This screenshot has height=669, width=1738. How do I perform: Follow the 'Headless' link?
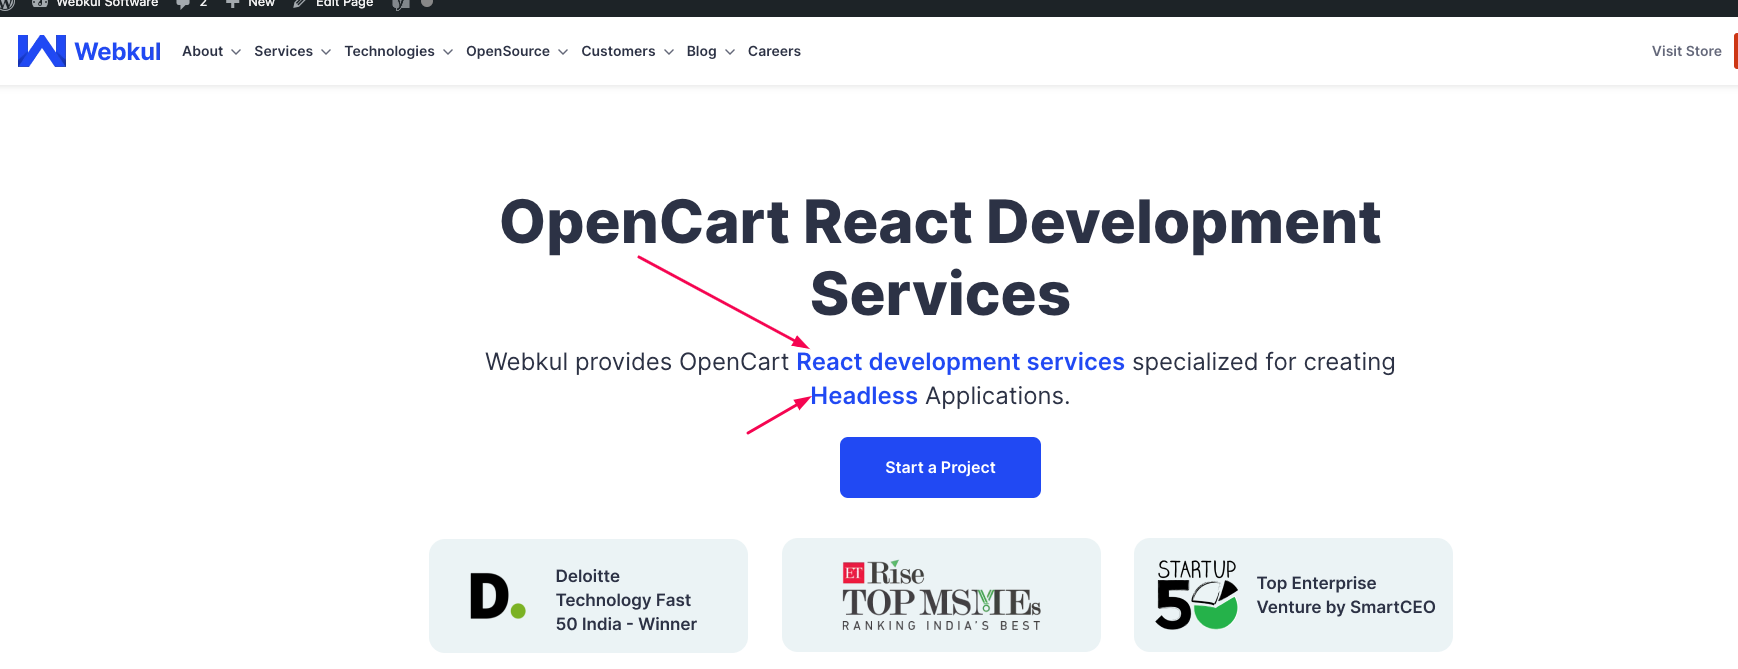click(x=864, y=396)
